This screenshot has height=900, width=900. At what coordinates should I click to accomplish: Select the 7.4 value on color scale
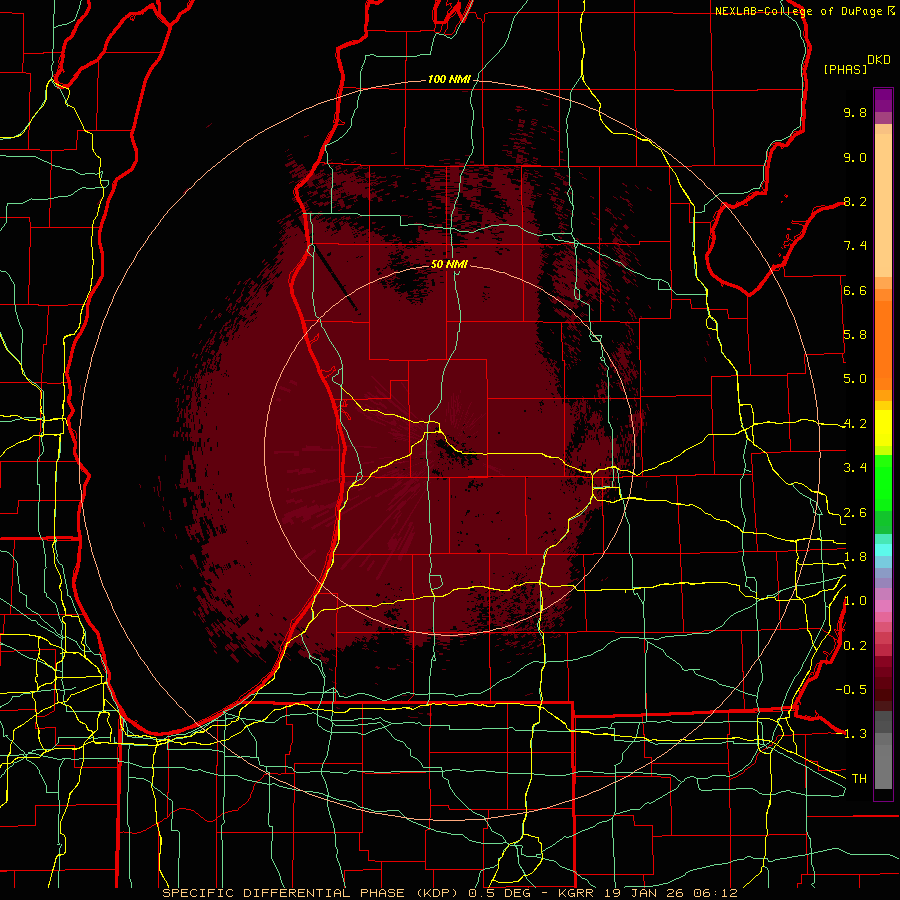pyautogui.click(x=855, y=246)
